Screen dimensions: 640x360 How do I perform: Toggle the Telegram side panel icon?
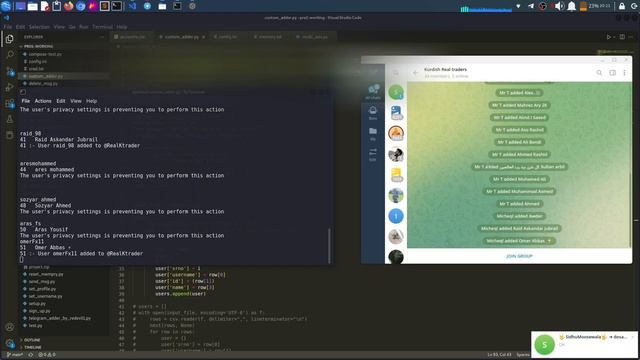point(612,73)
